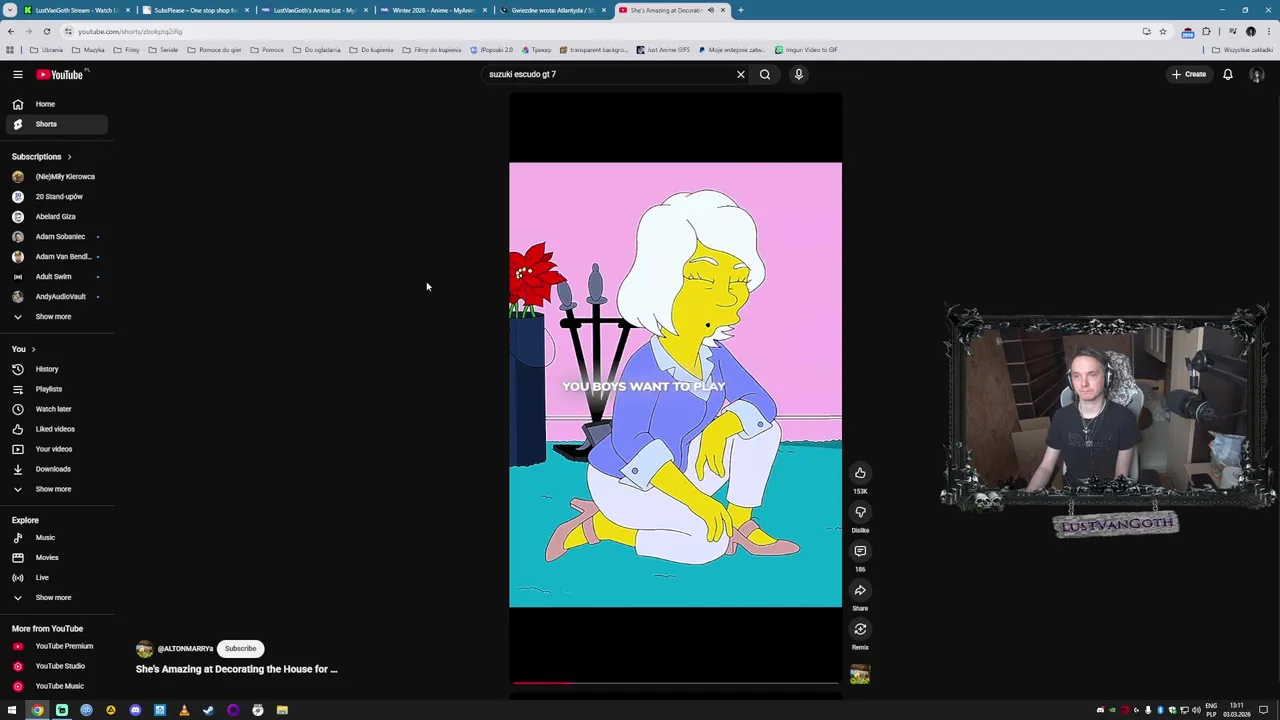Open the comments panel (186)

[x=860, y=551]
